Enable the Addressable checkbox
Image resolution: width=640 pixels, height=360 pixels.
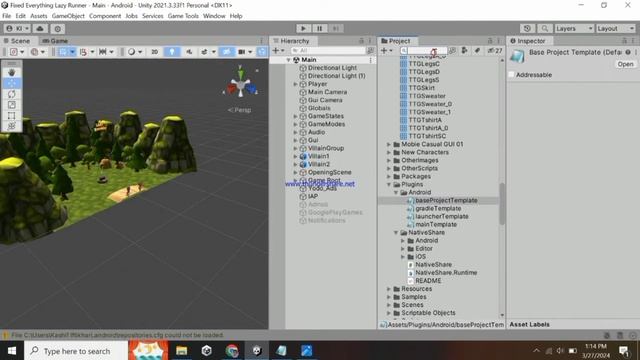coord(511,75)
